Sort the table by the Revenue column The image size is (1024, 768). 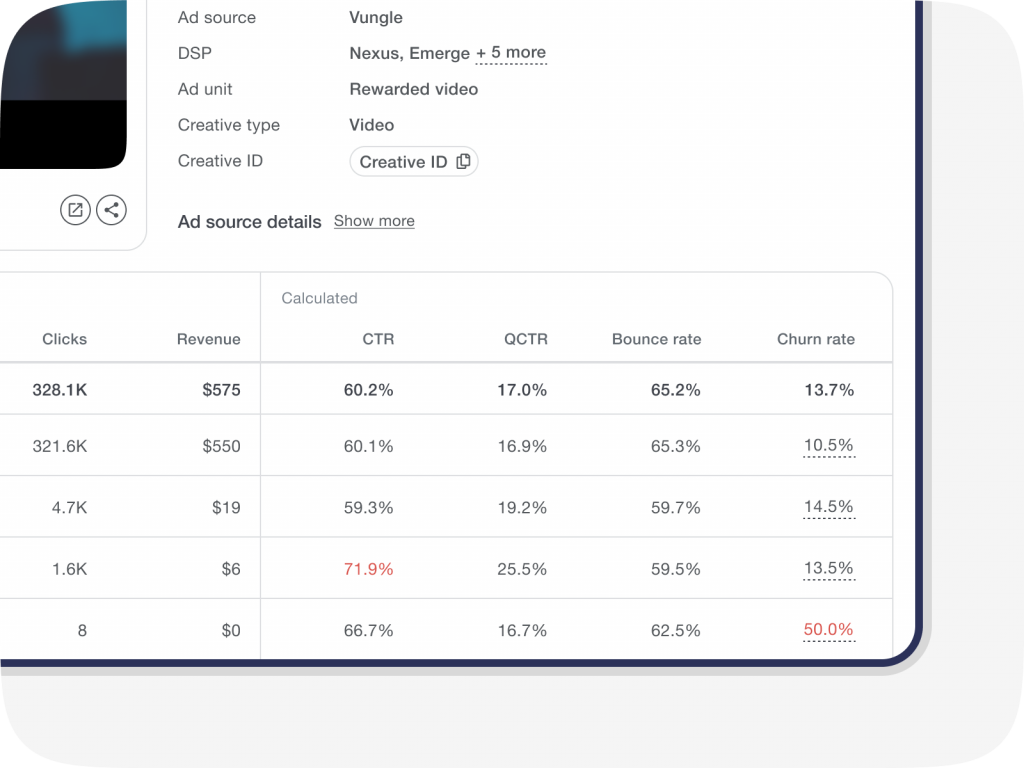click(x=209, y=339)
